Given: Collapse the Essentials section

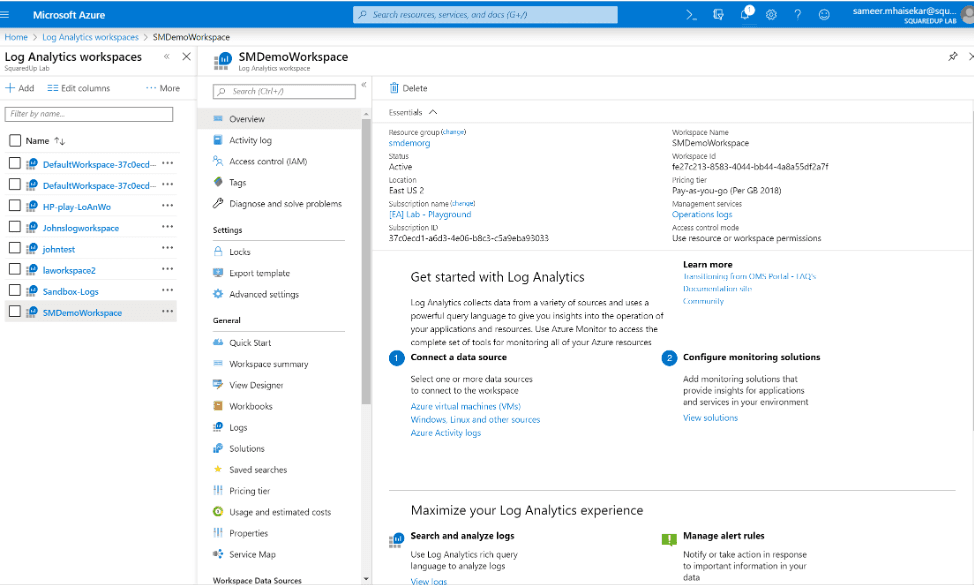Looking at the screenshot, I should coord(433,113).
